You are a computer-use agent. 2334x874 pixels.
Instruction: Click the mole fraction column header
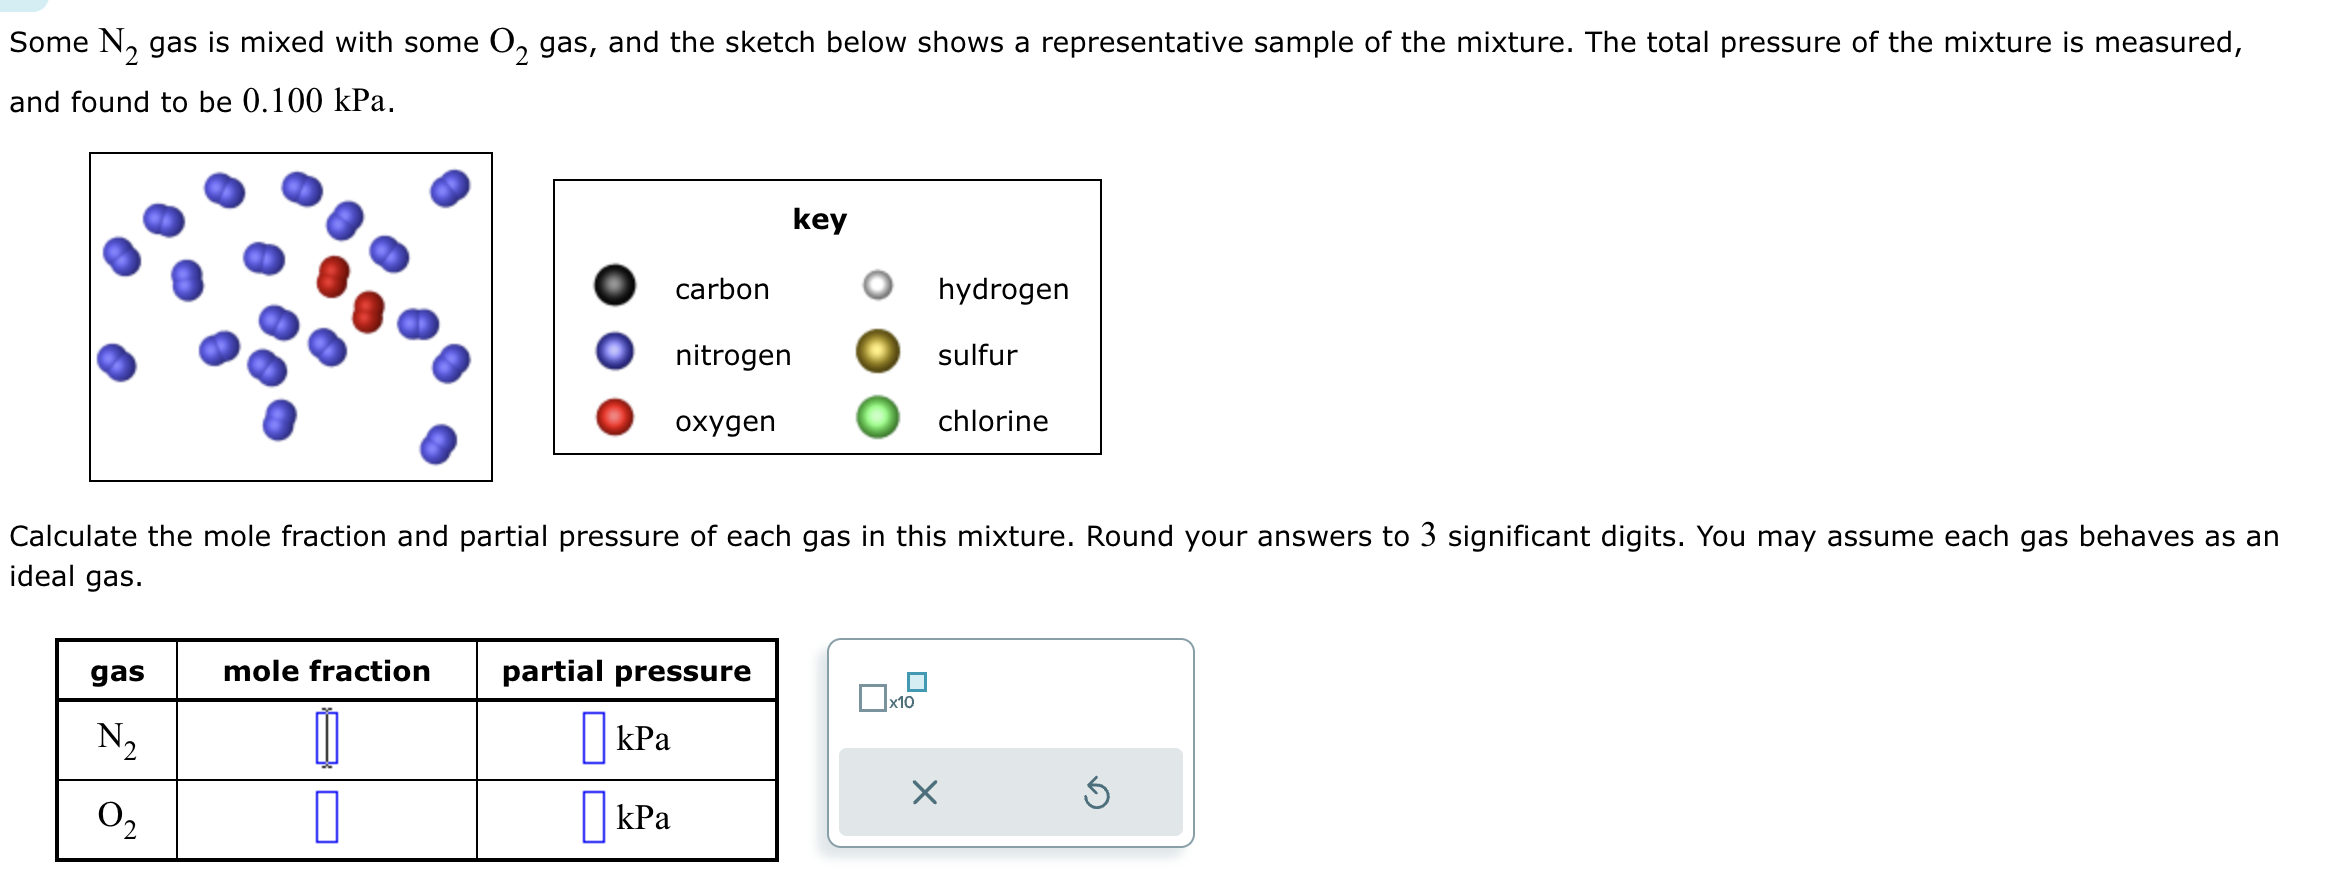point(325,671)
